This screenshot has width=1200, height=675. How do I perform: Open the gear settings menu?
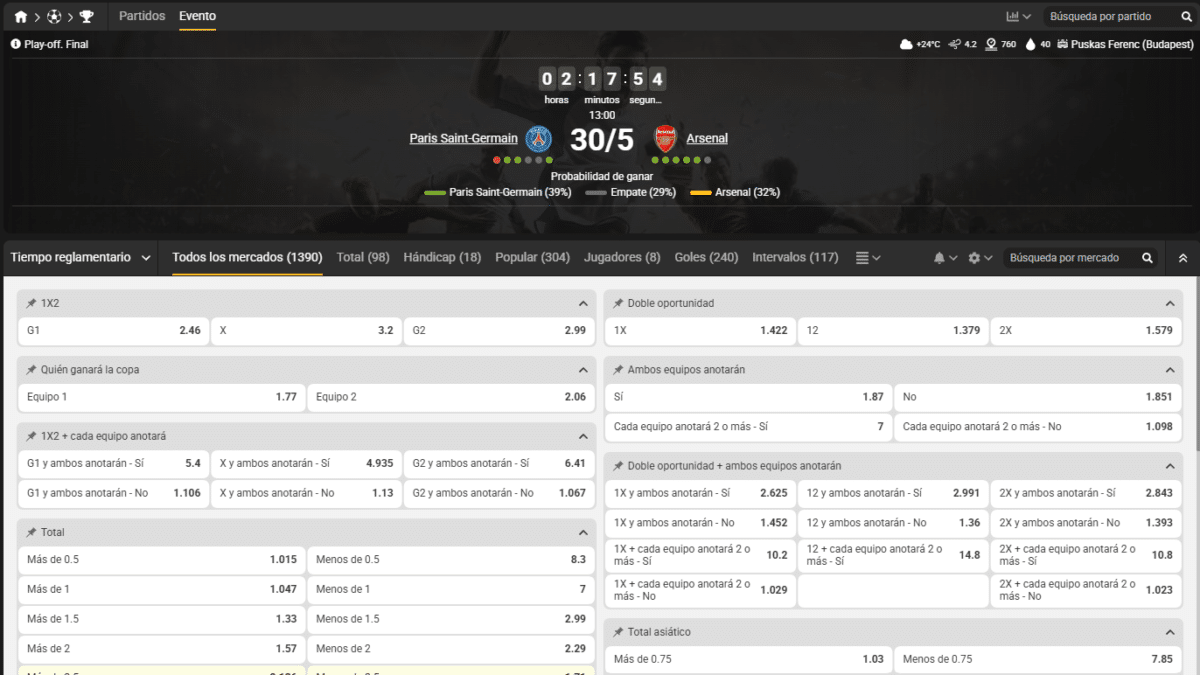pos(980,258)
